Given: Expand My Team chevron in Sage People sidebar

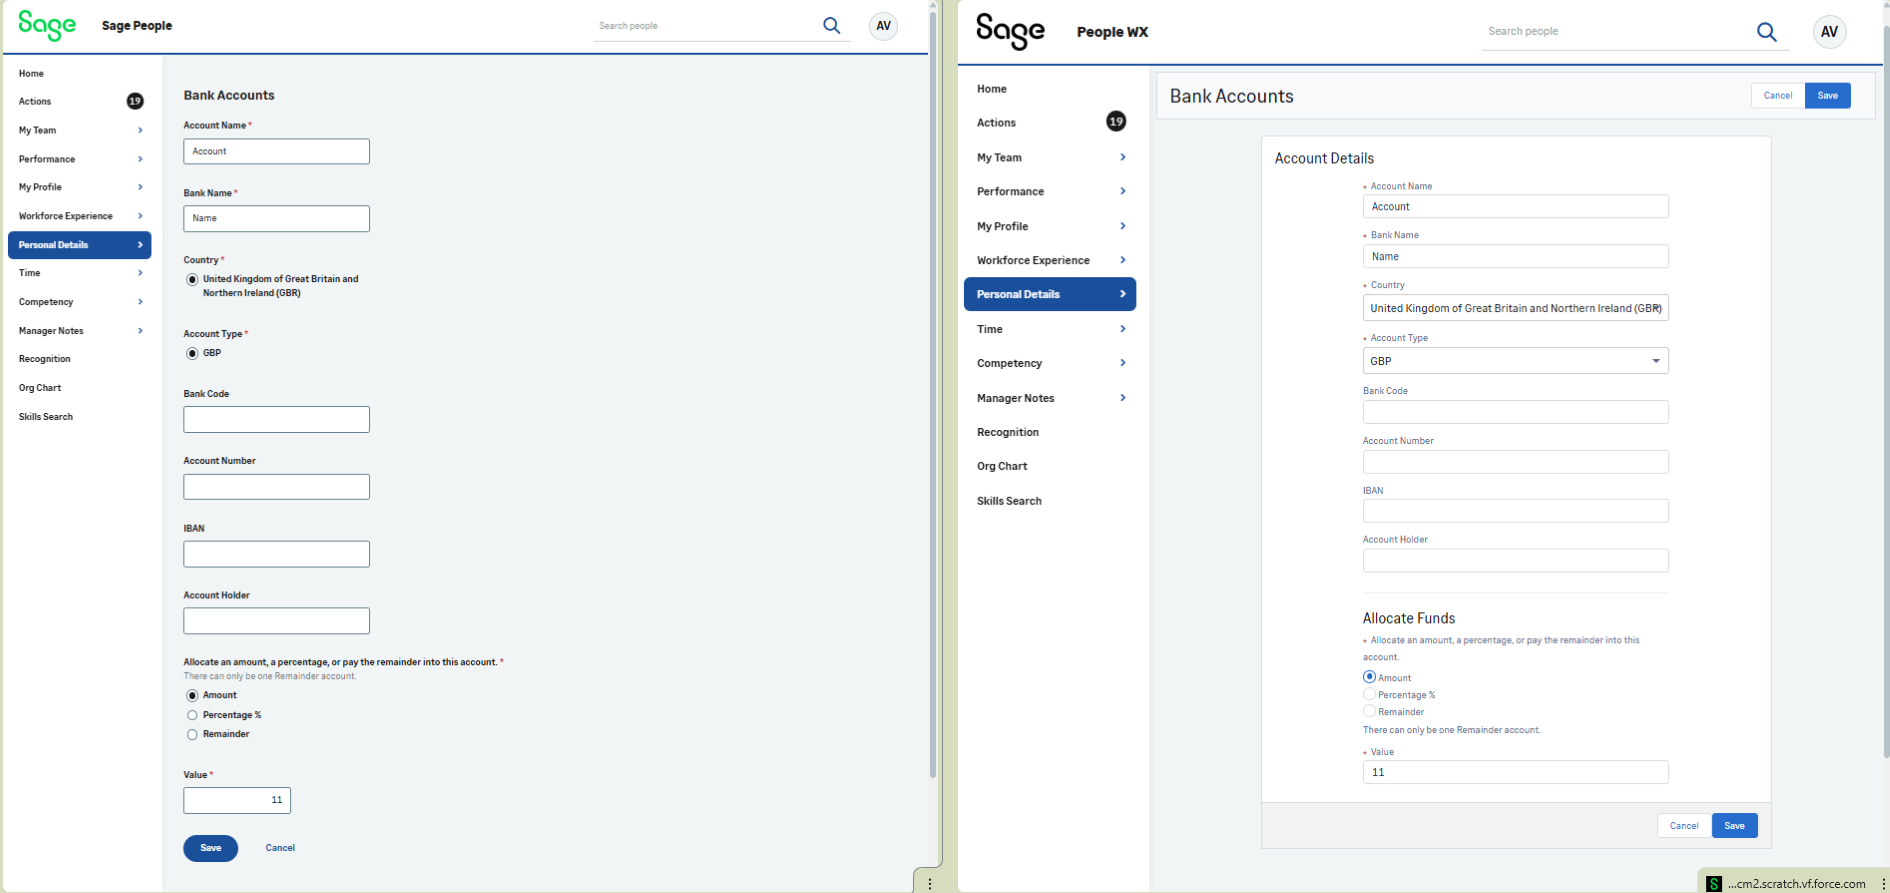Looking at the screenshot, I should coord(140,130).
